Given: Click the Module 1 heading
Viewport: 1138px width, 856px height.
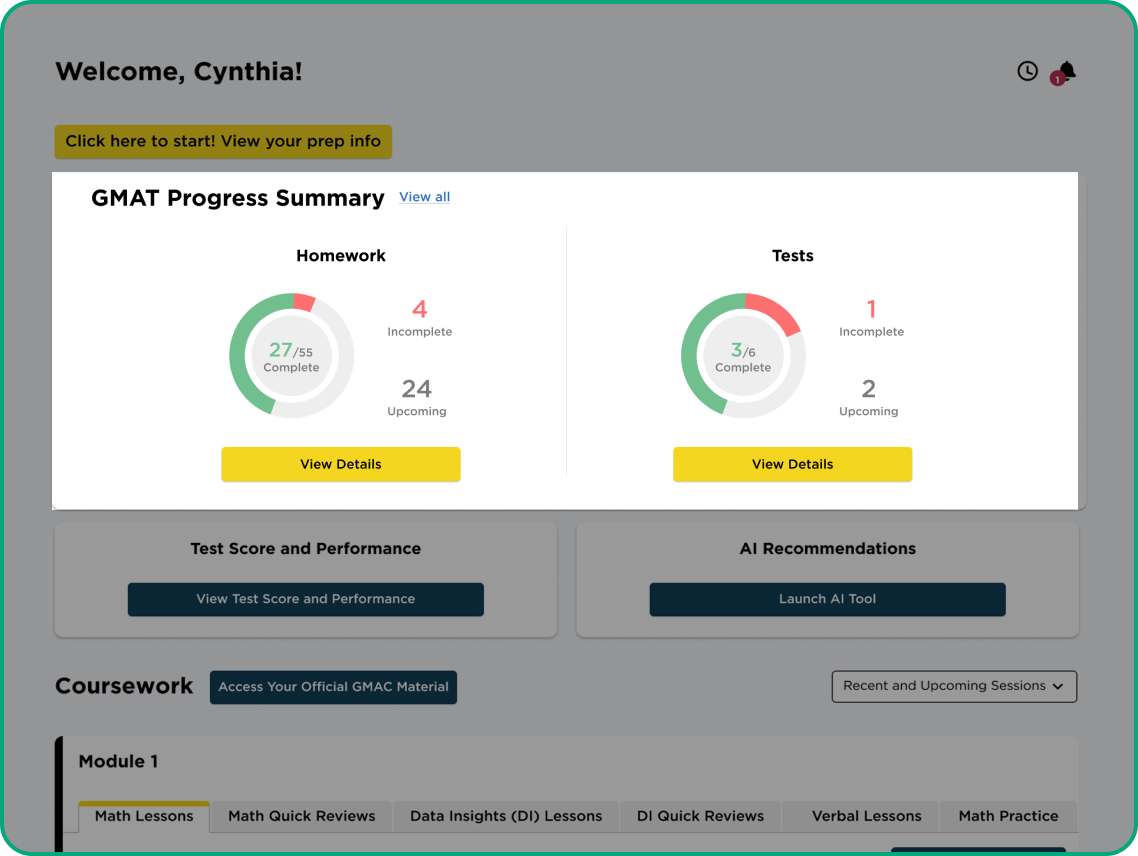Looking at the screenshot, I should pos(118,761).
